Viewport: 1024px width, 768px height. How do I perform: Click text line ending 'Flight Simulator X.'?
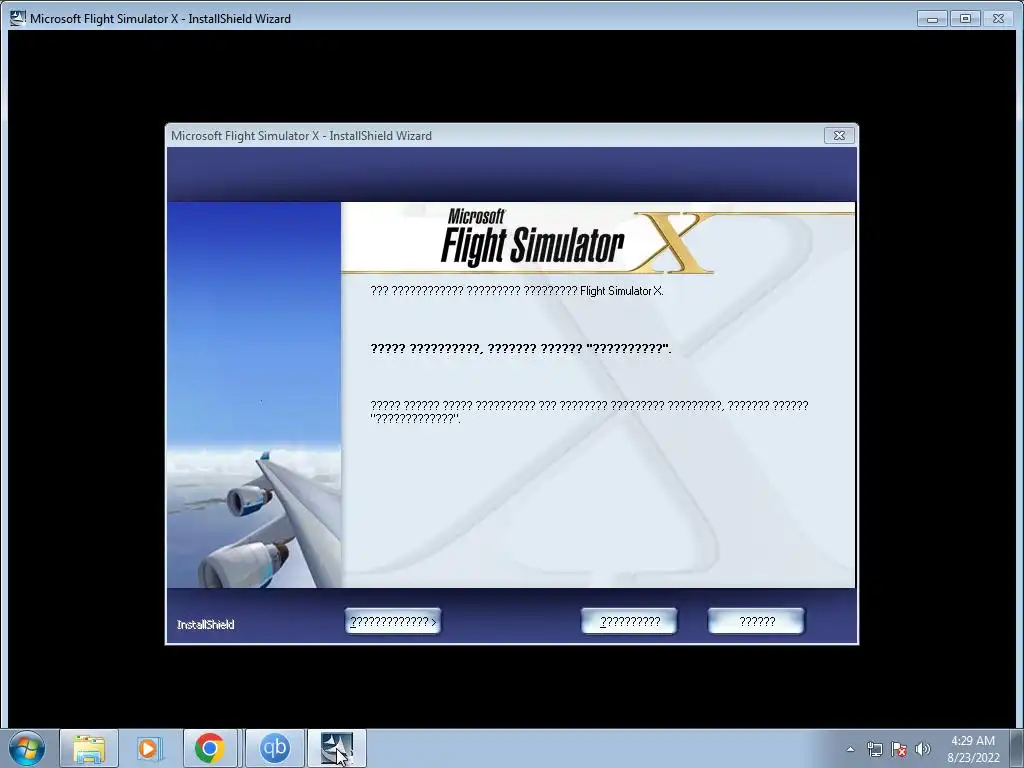pos(517,291)
